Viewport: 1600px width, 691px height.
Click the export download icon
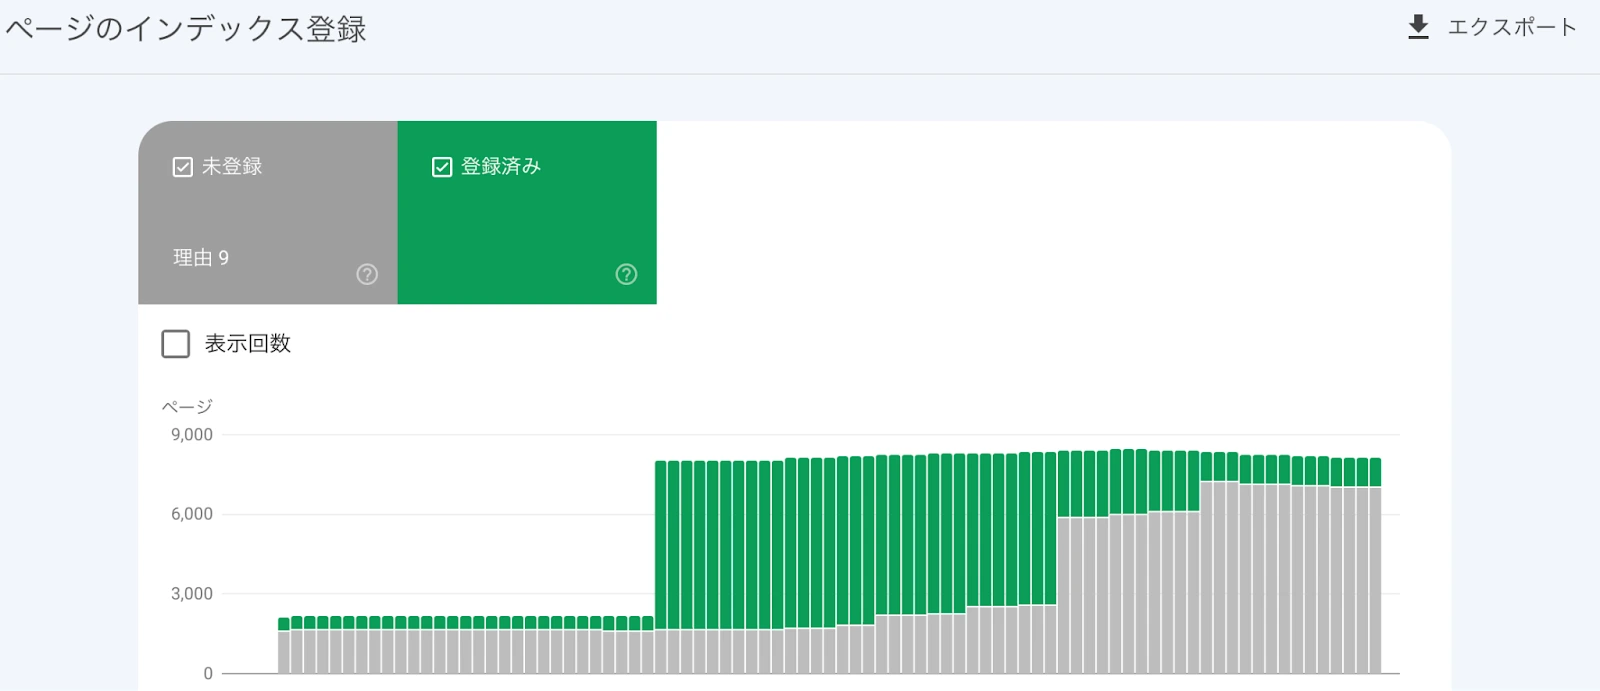1418,27
